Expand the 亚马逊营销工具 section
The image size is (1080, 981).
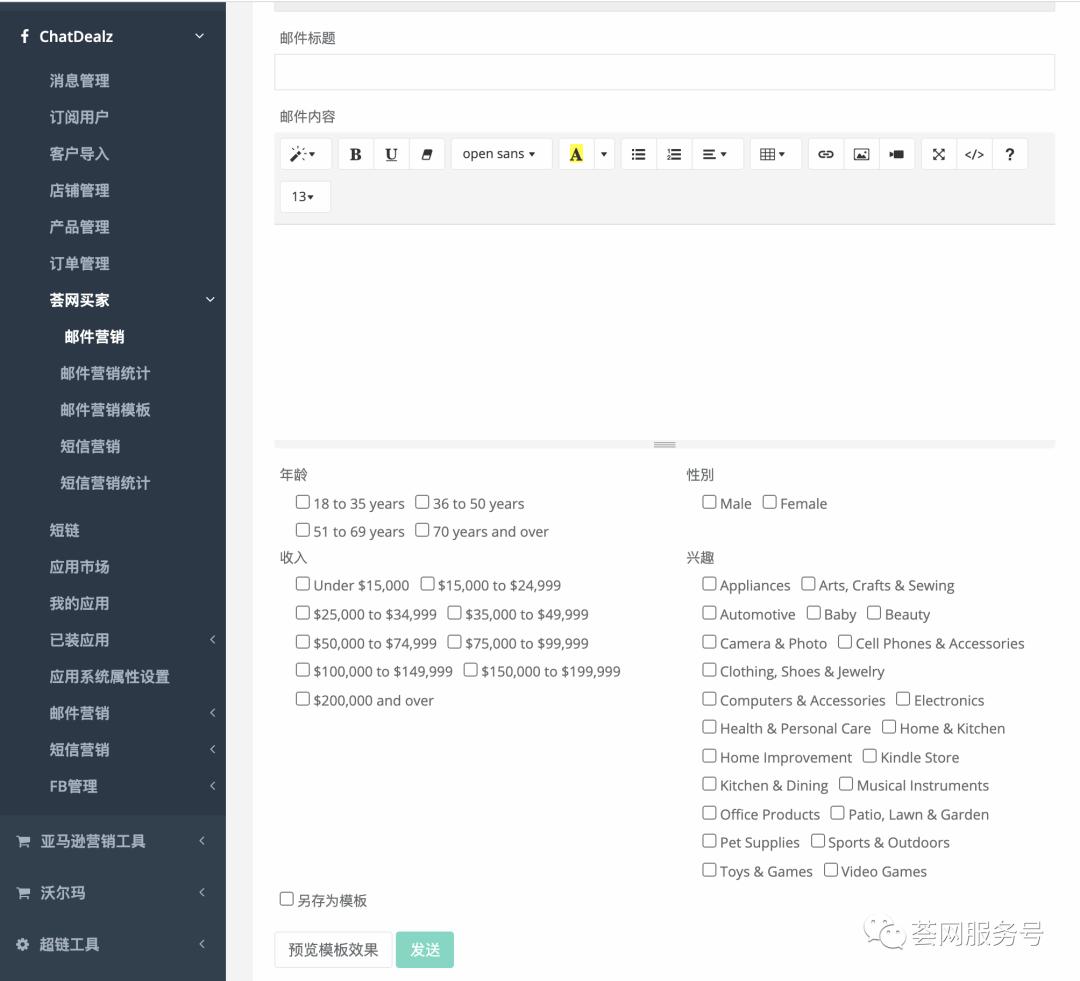[x=202, y=840]
